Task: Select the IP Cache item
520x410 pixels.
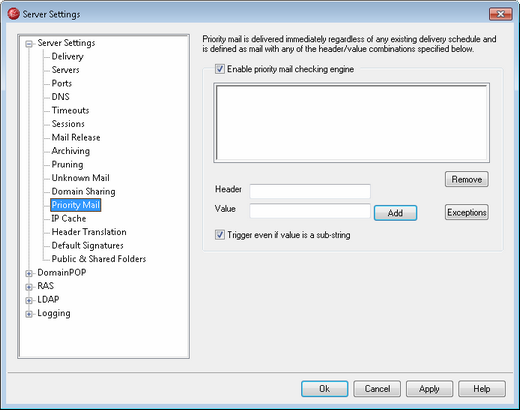Action: (69, 218)
